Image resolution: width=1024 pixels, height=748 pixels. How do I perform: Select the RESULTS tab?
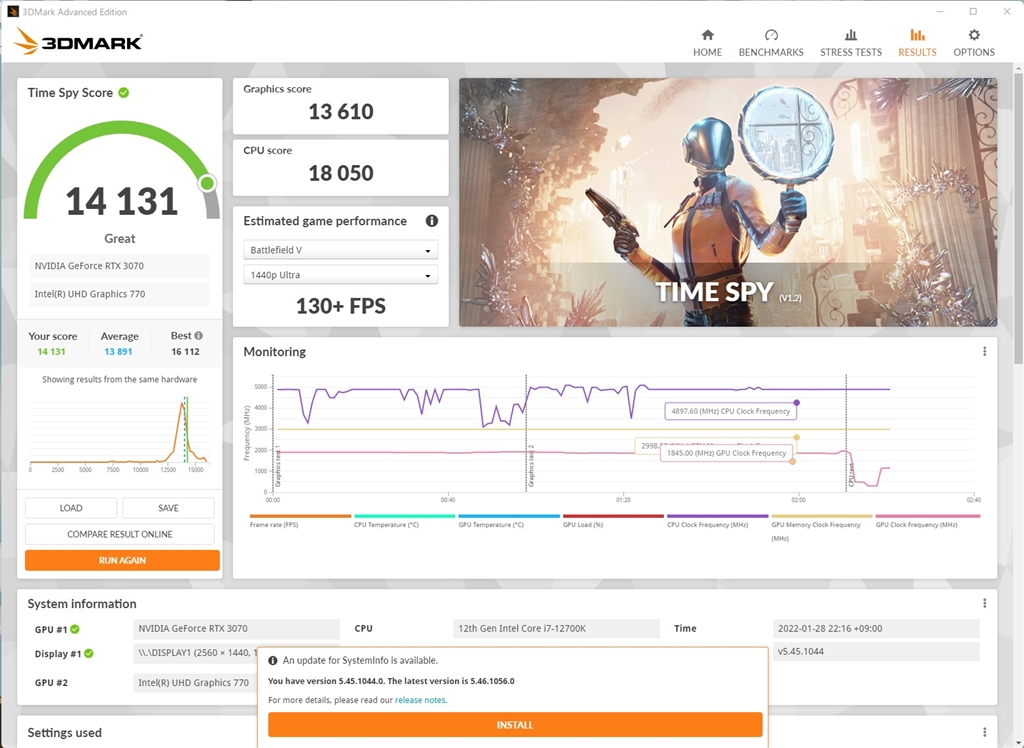[x=917, y=43]
